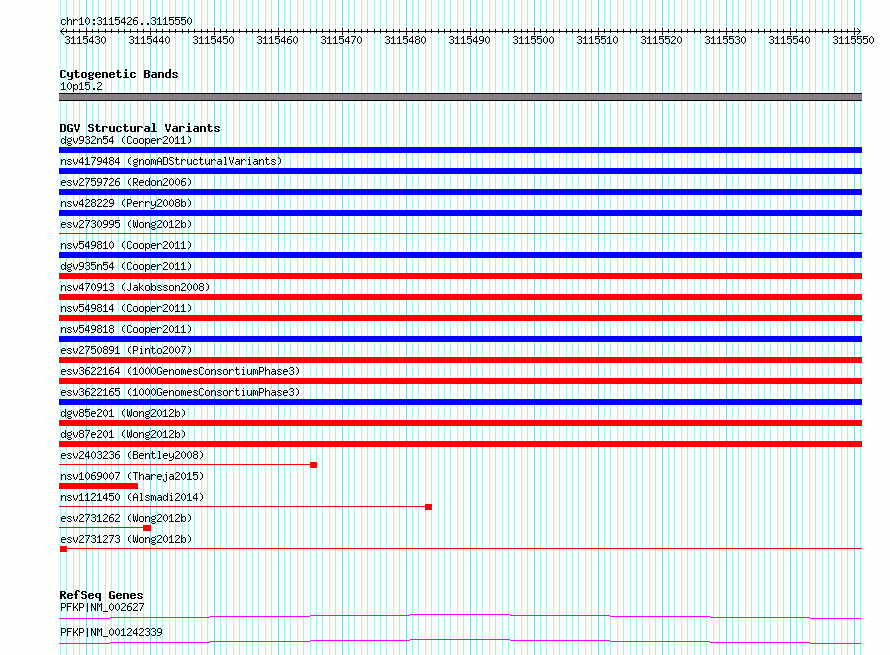
Task: Click the red end block of esv2731262
Action: (147, 528)
